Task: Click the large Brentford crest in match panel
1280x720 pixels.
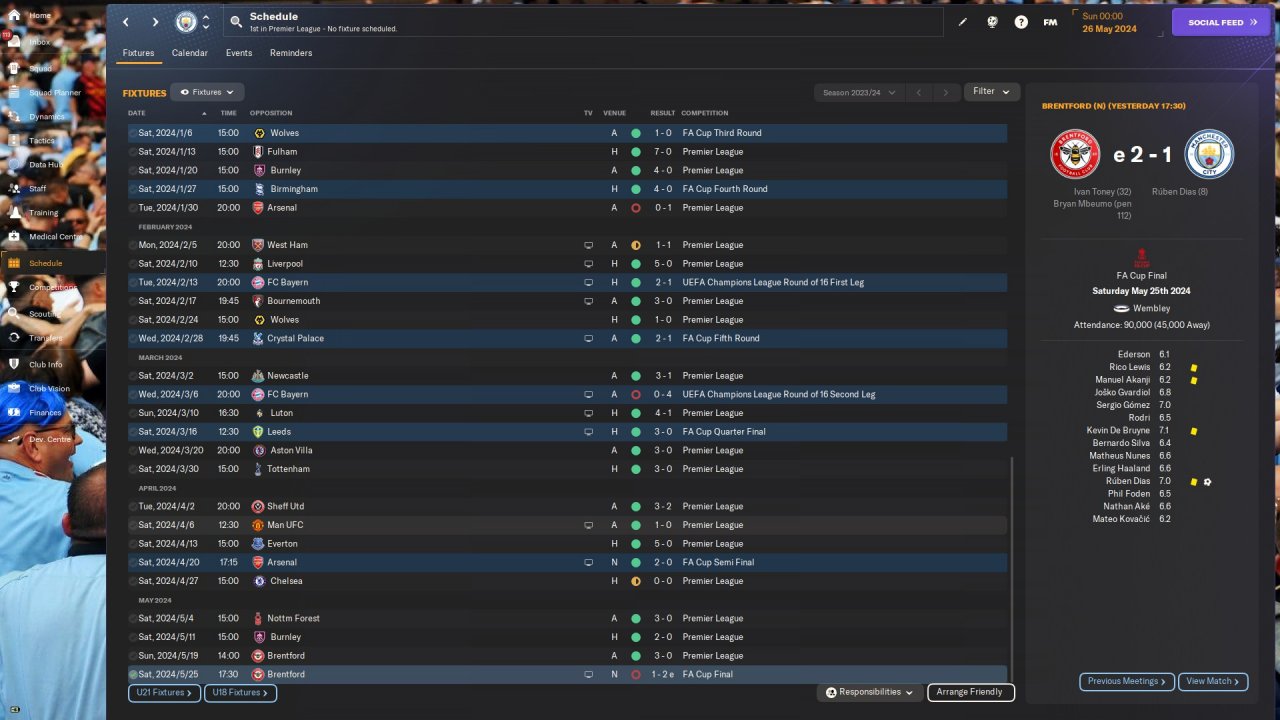Action: (1075, 155)
